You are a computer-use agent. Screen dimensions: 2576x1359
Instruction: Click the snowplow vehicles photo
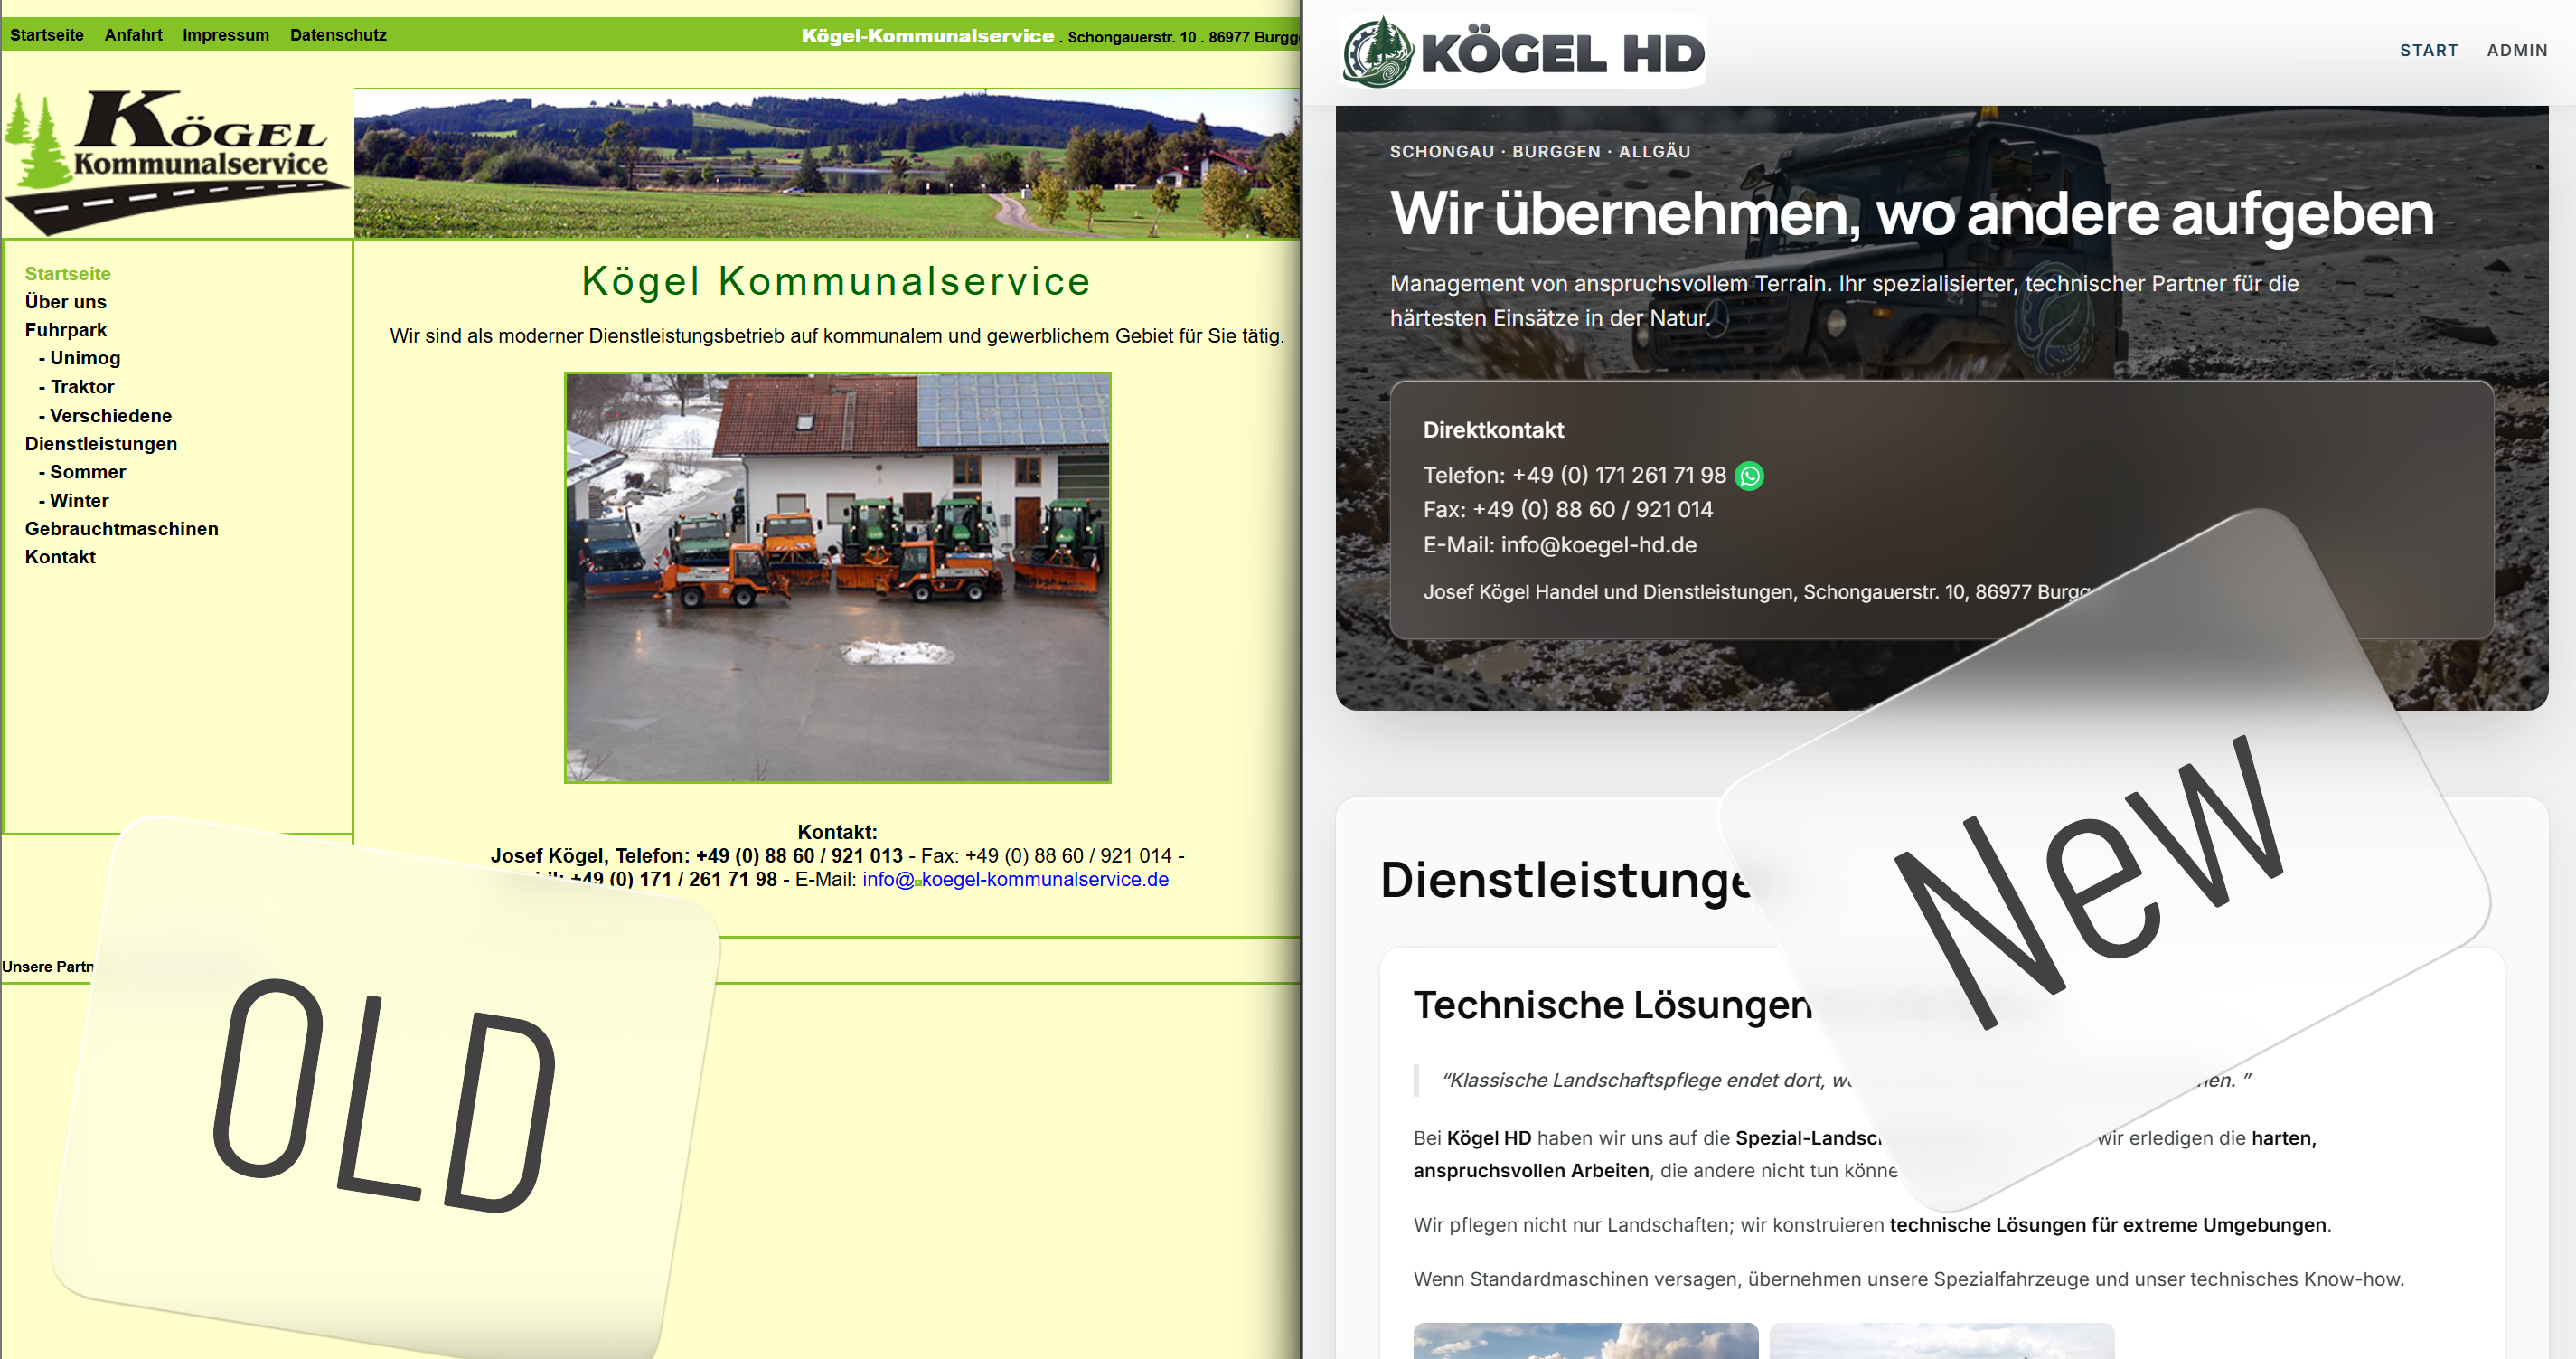(x=837, y=578)
